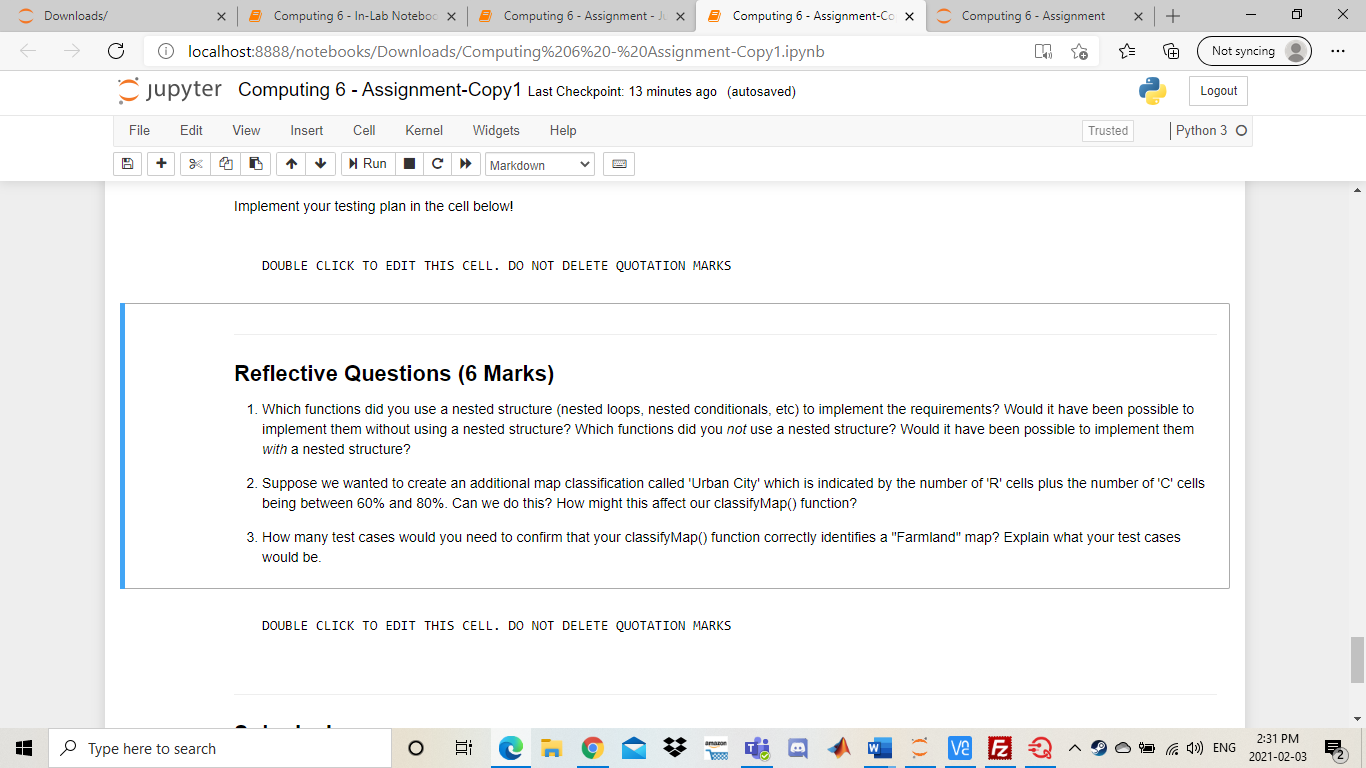Click the browser address bar URL

point(506,51)
